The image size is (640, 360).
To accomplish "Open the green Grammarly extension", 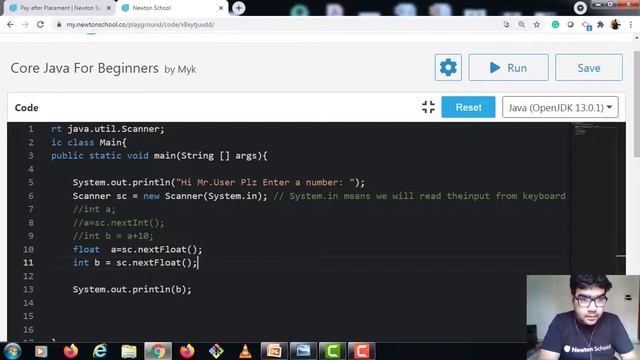I will (555, 24).
